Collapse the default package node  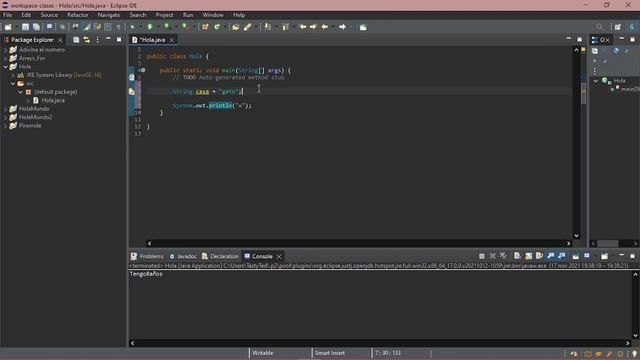pos(20,92)
